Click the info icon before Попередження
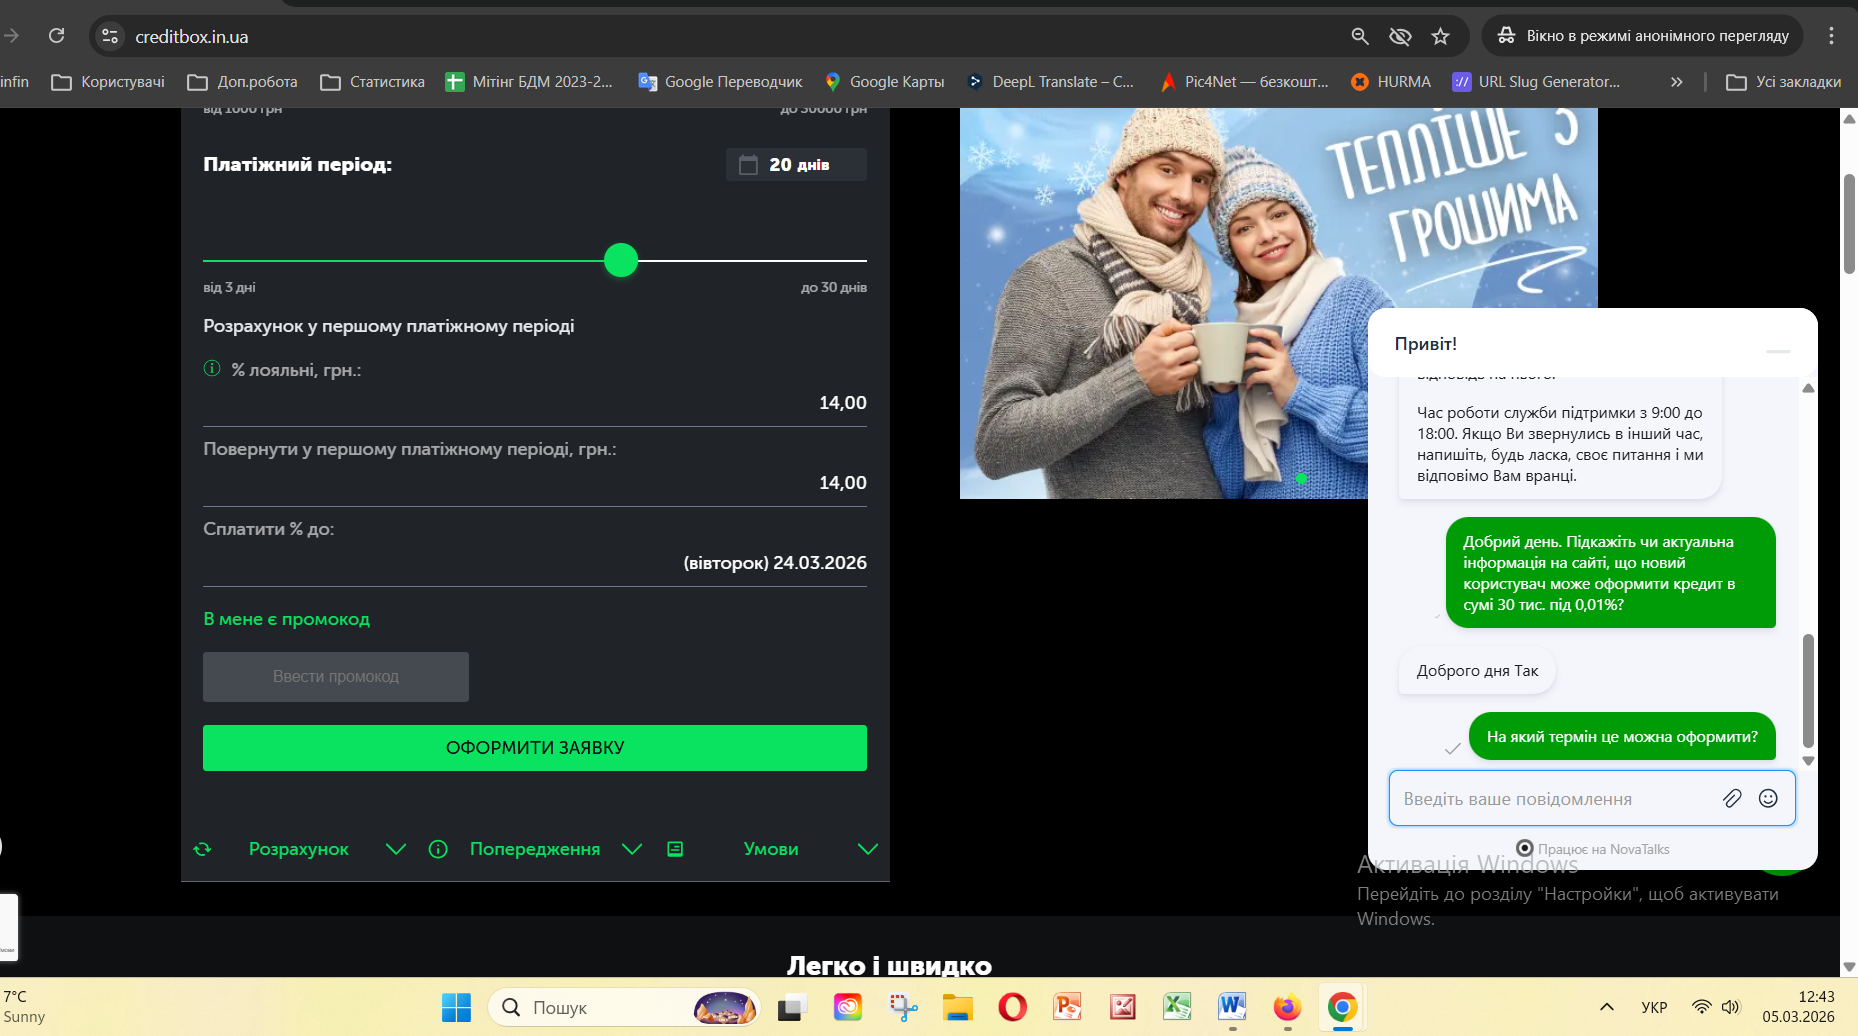This screenshot has width=1858, height=1036. 438,849
